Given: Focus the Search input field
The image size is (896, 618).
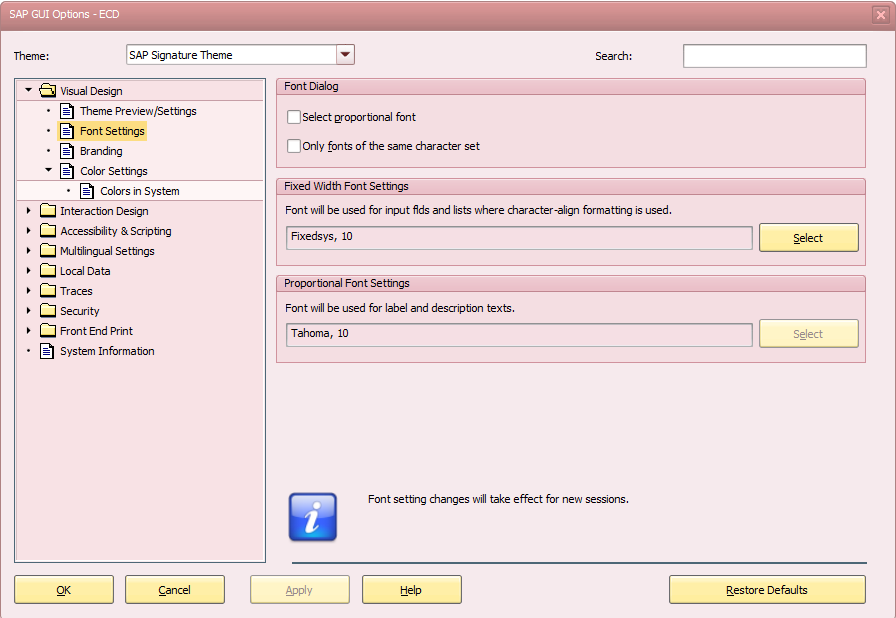Looking at the screenshot, I should 774,56.
